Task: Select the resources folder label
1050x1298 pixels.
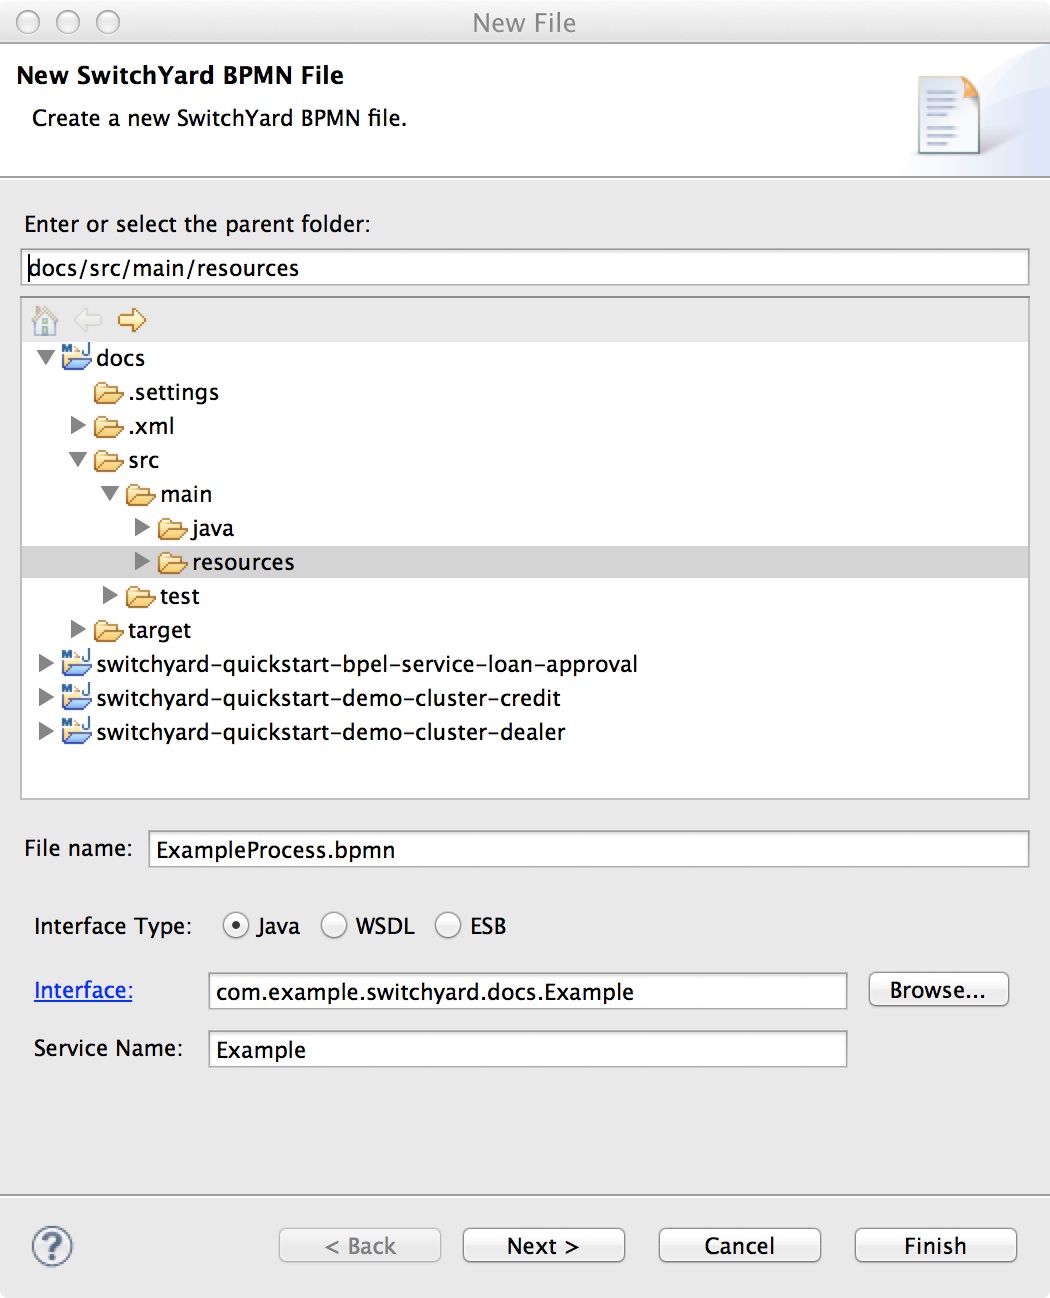Action: click(x=243, y=563)
